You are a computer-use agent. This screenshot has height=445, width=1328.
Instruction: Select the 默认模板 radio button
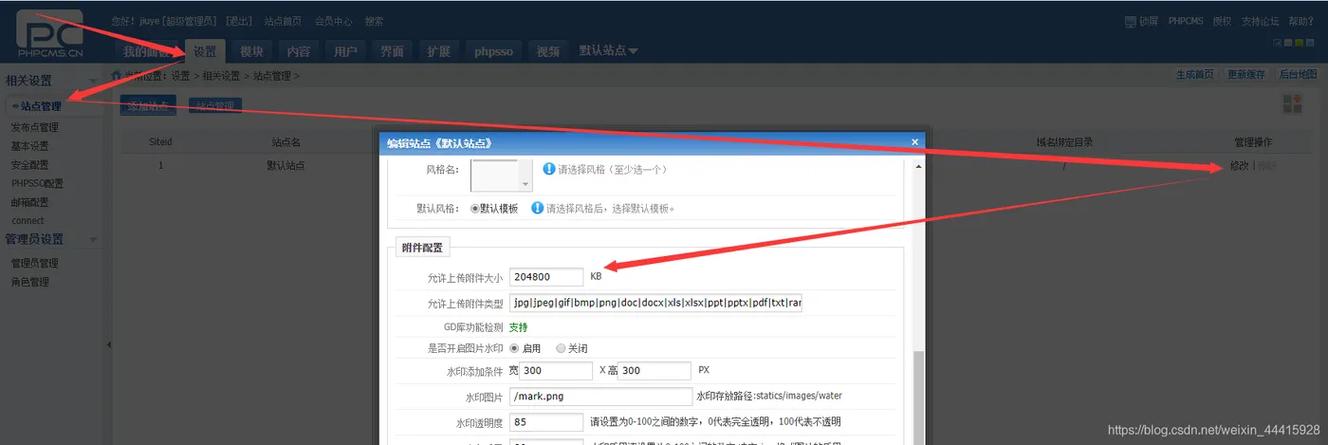click(x=475, y=208)
